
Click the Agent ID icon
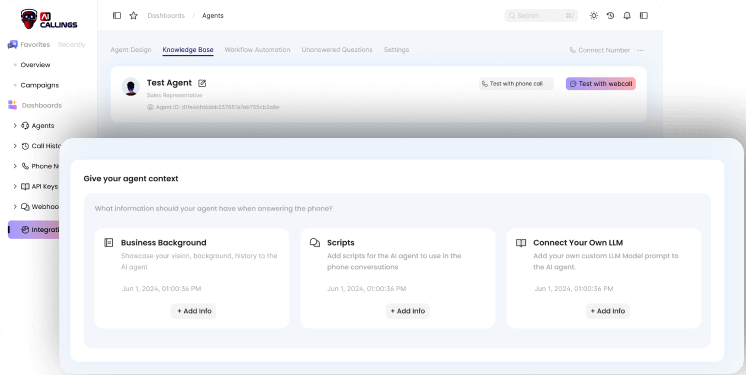click(x=150, y=107)
